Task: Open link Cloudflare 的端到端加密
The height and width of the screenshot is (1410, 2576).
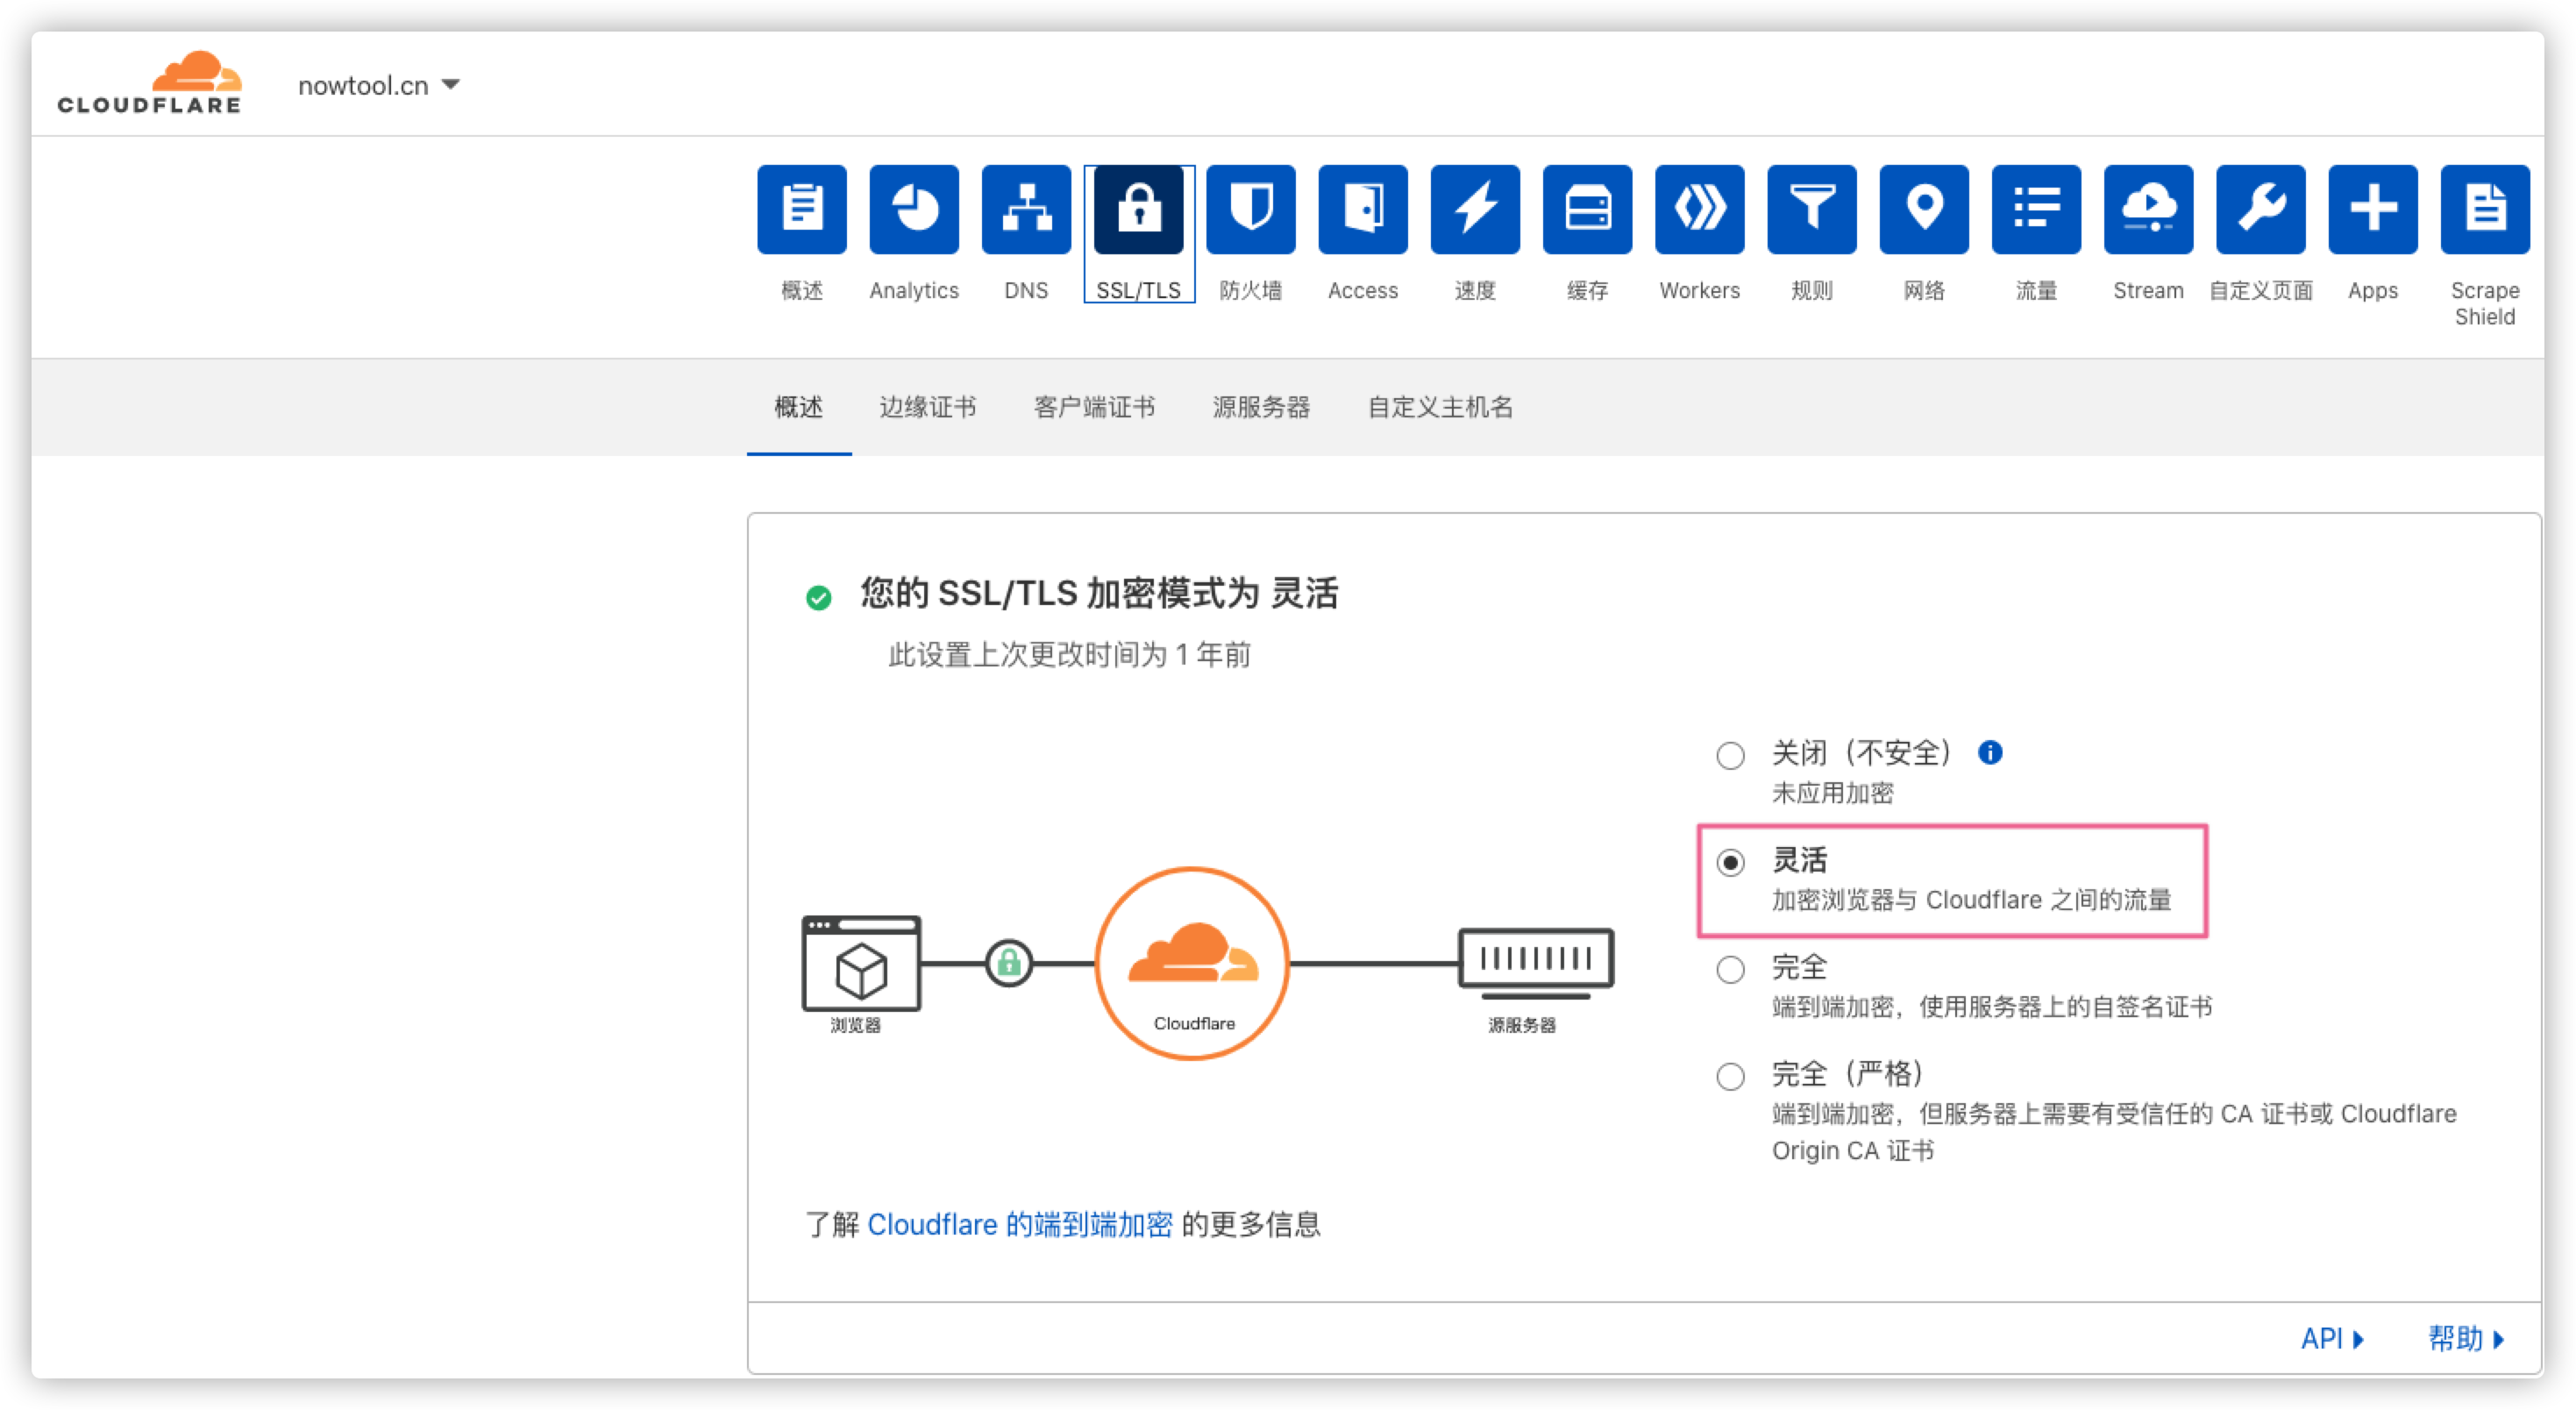Action: point(1019,1224)
